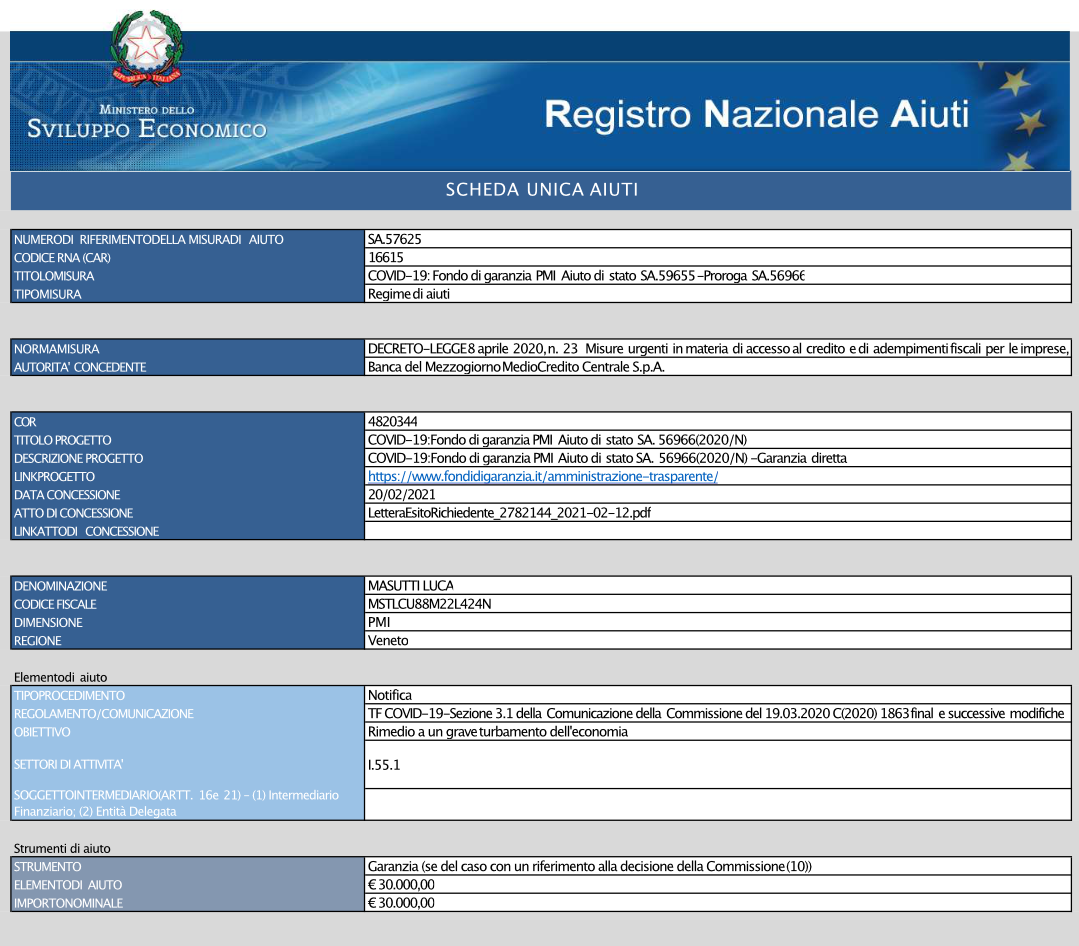Viewport: 1079px width, 946px height.
Task: Click the 'Ministero dello Sviluppo Economico' heading
Action: (x=147, y=122)
